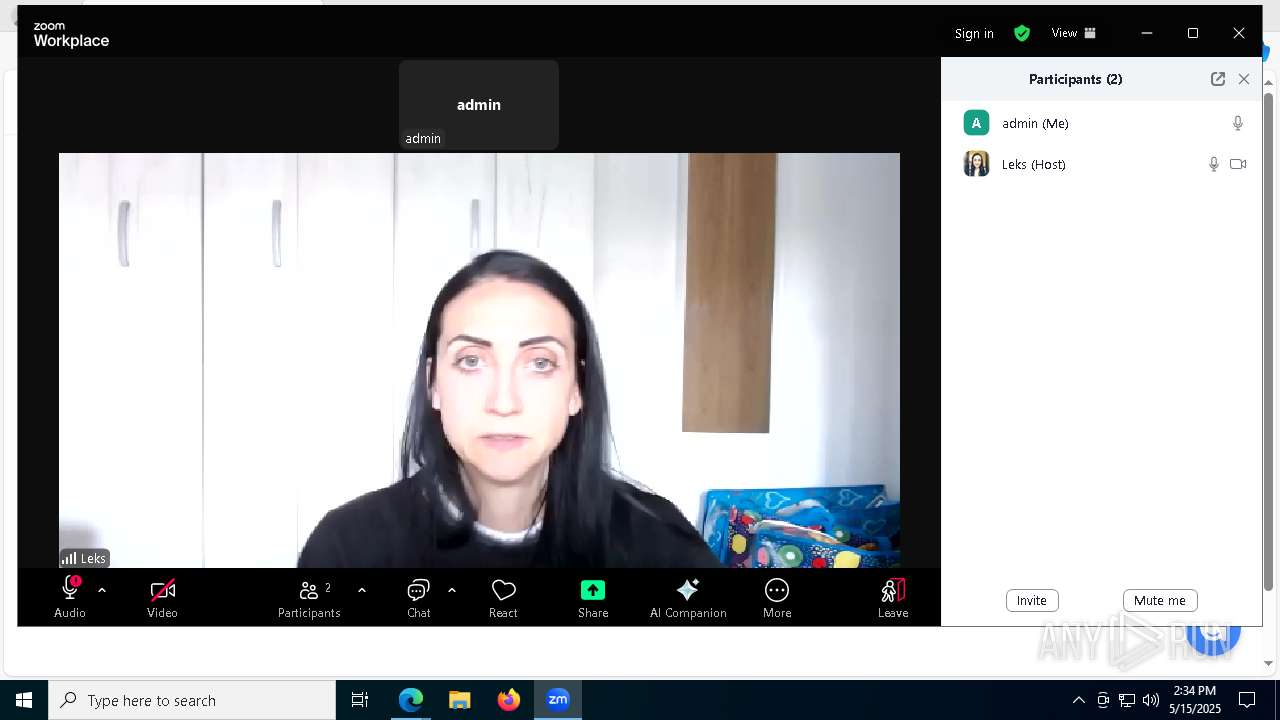Select admin (Me) participant row
Viewport: 1280px width, 720px height.
[x=1101, y=123]
